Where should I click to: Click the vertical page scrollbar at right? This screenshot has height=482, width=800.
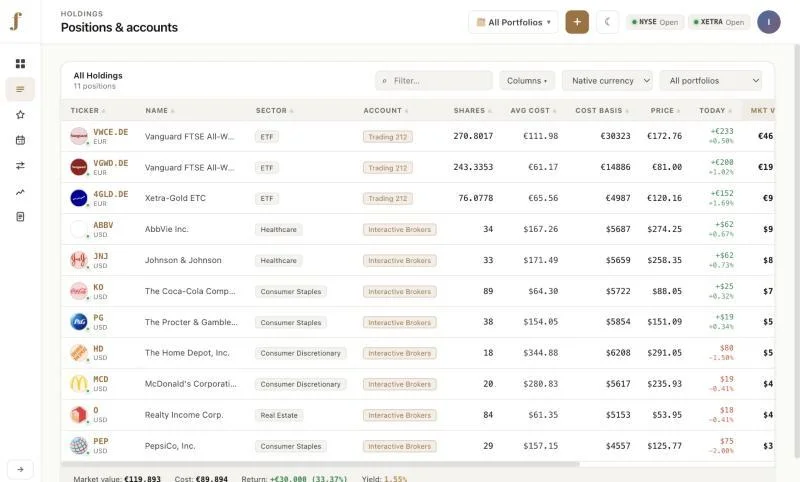(797, 250)
